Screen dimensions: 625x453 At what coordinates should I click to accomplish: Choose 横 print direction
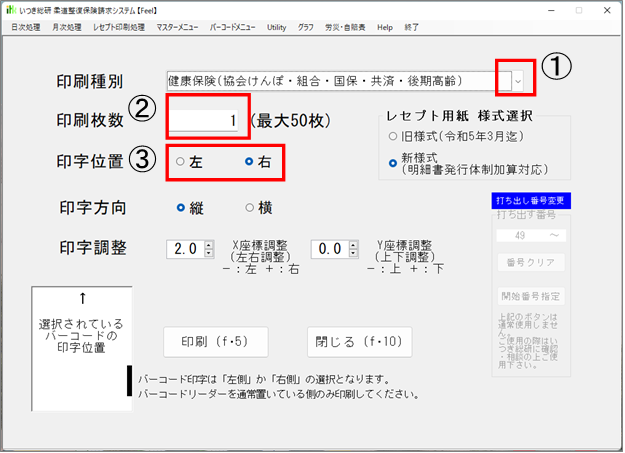(x=250, y=208)
